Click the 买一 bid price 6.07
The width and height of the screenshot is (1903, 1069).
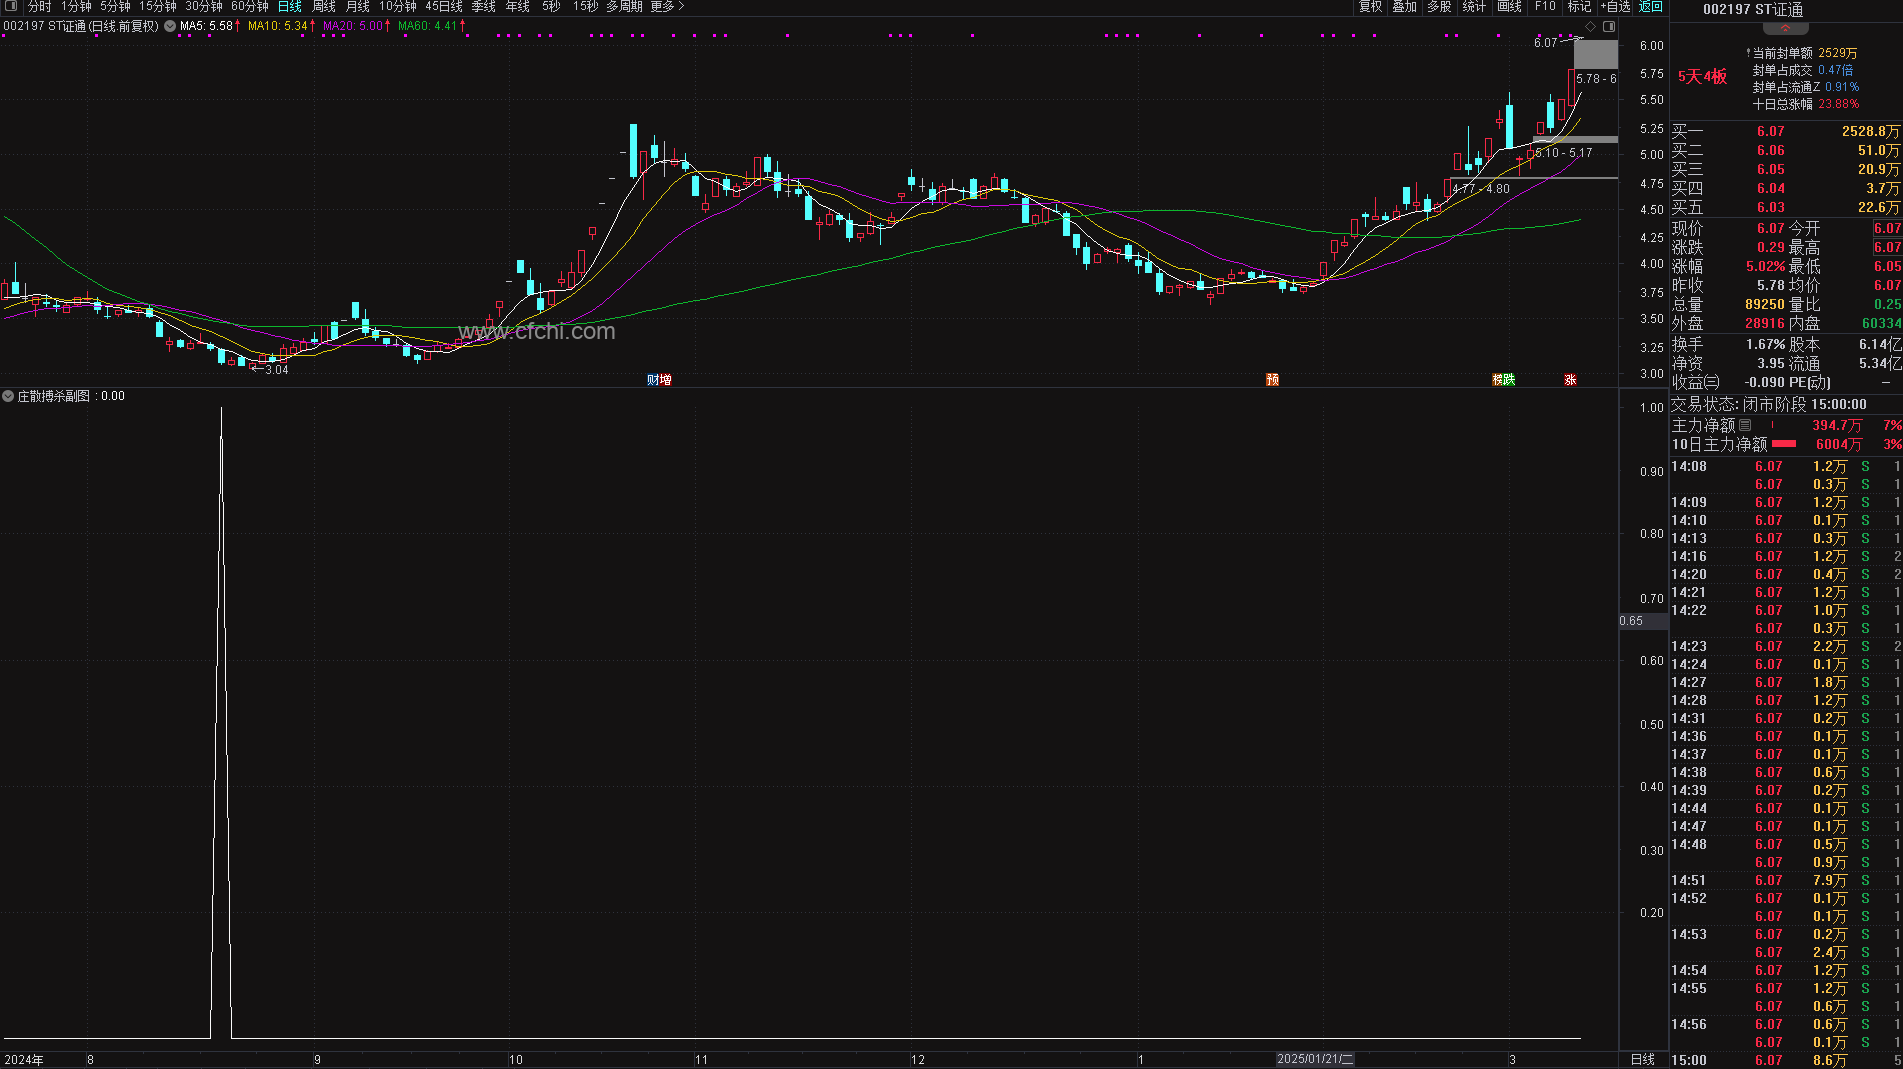[x=1770, y=131]
